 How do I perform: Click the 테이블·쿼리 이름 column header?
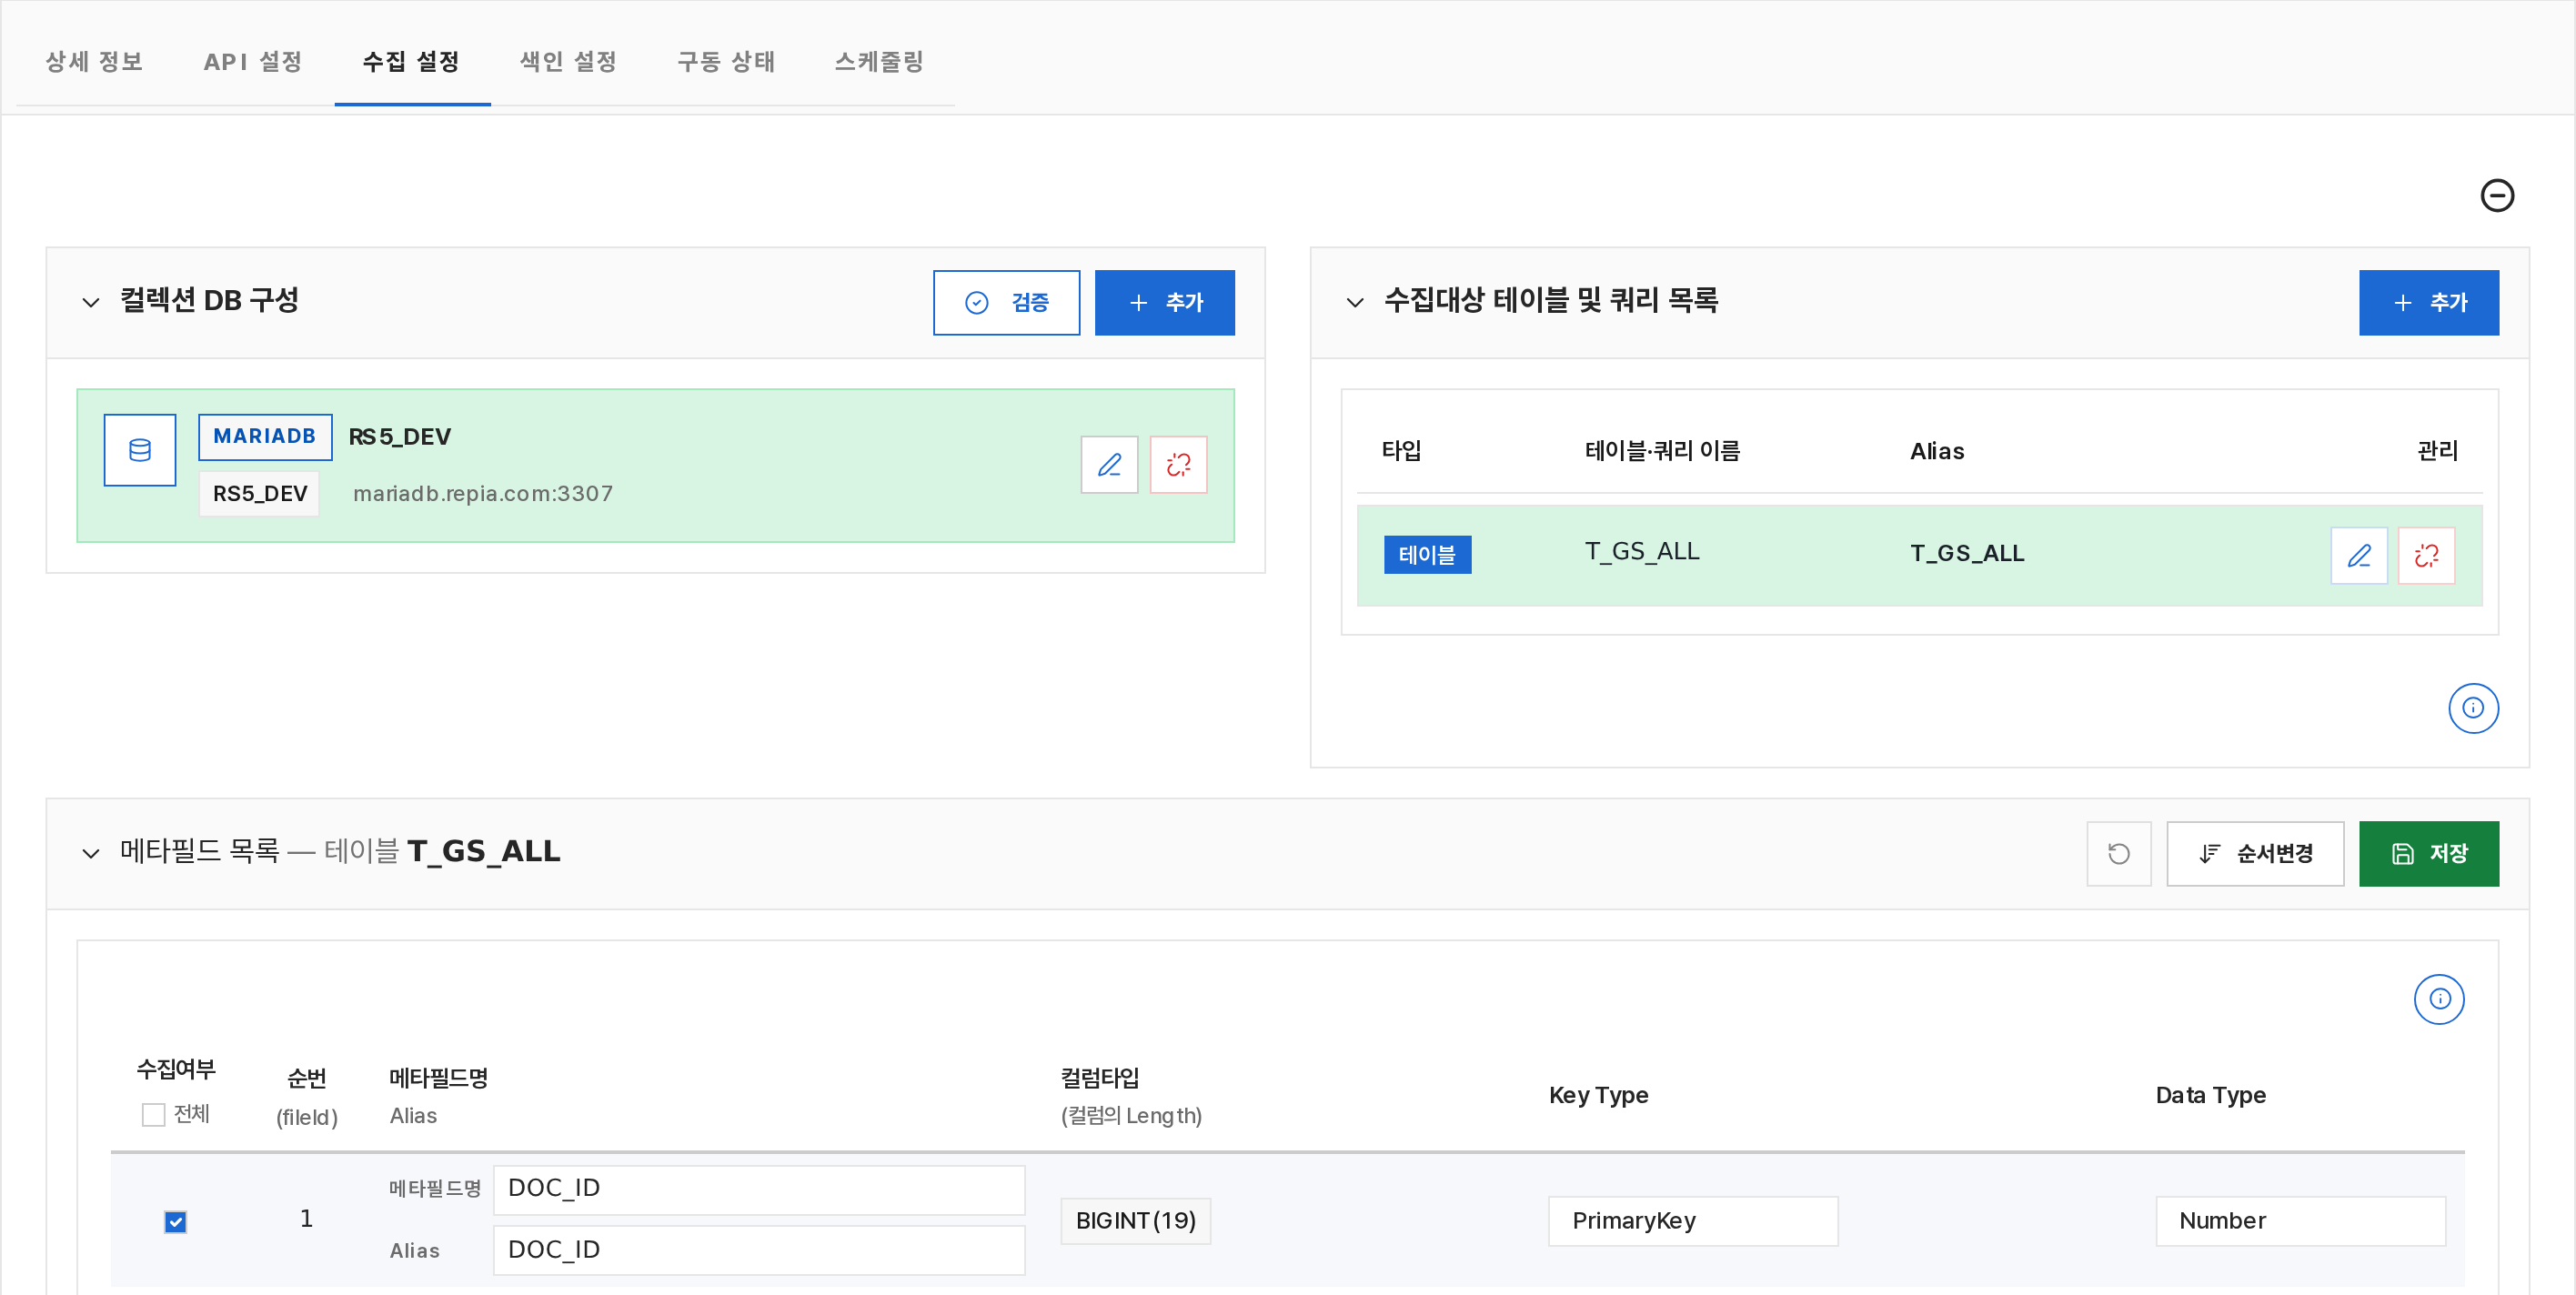(x=1662, y=452)
